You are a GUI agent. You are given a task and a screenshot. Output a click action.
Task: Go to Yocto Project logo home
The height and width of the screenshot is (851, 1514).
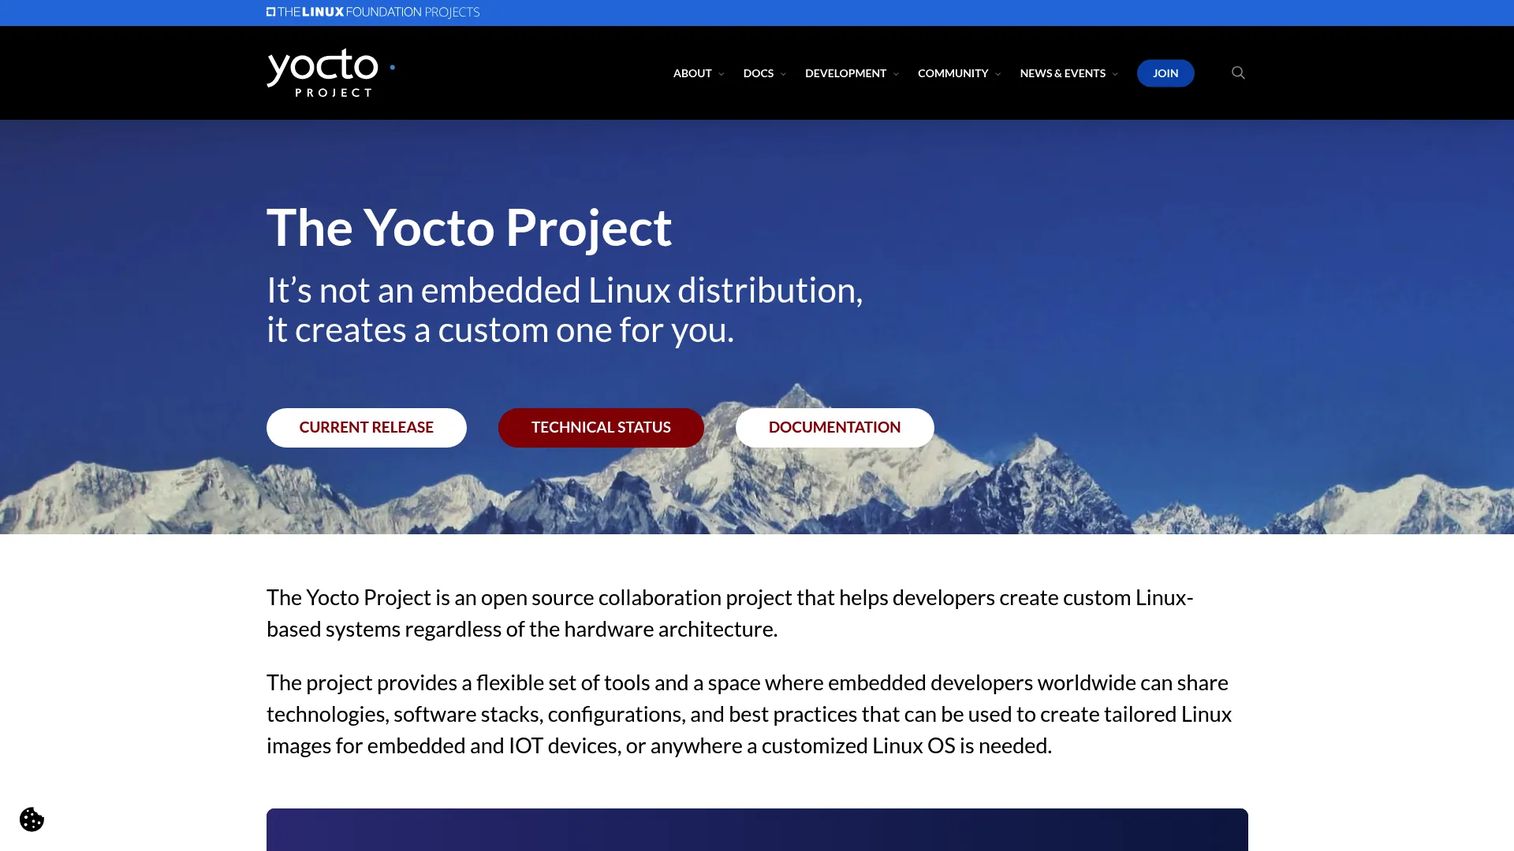[331, 73]
